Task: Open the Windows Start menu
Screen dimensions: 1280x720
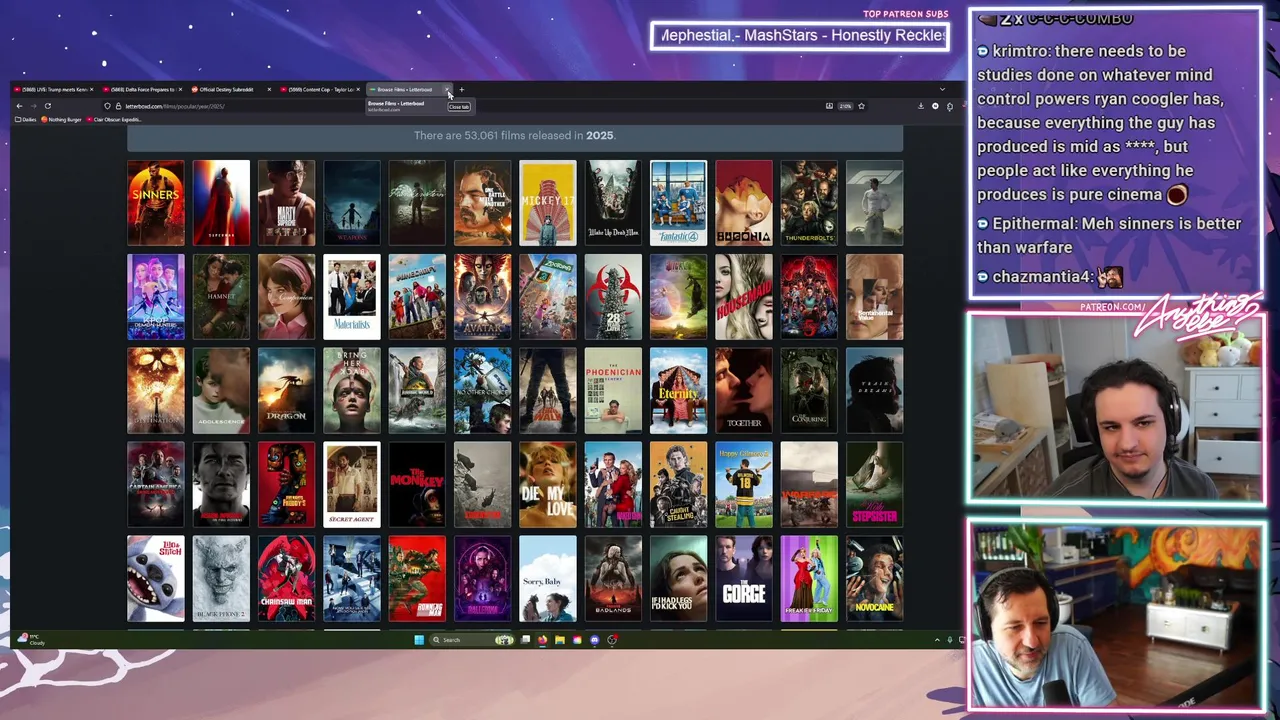Action: point(419,640)
